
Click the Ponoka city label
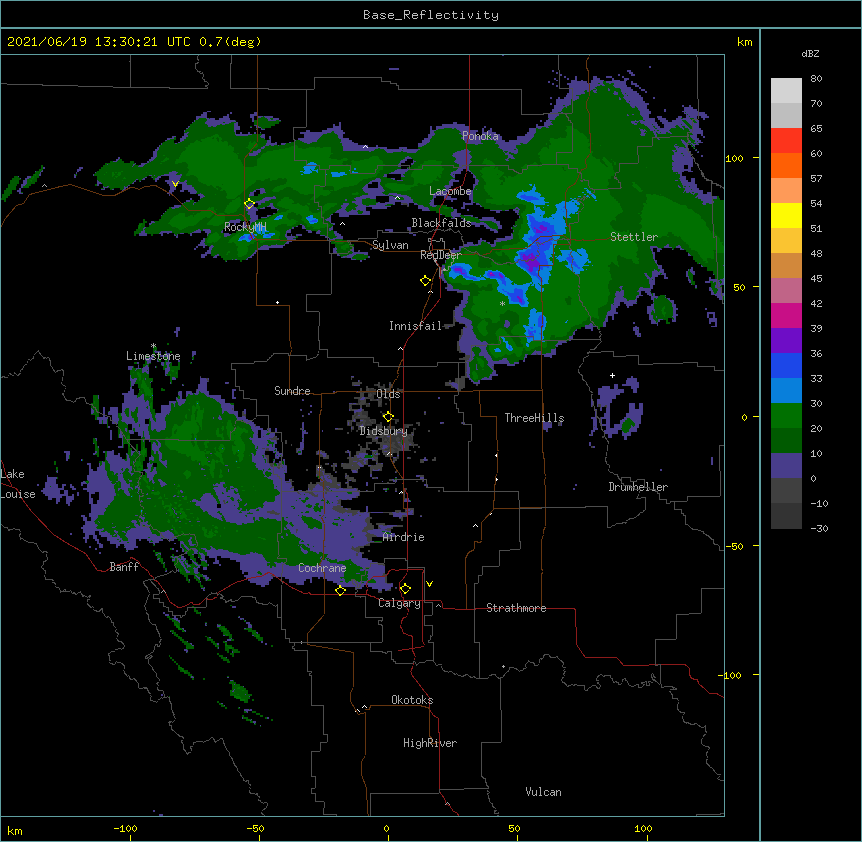(480, 136)
